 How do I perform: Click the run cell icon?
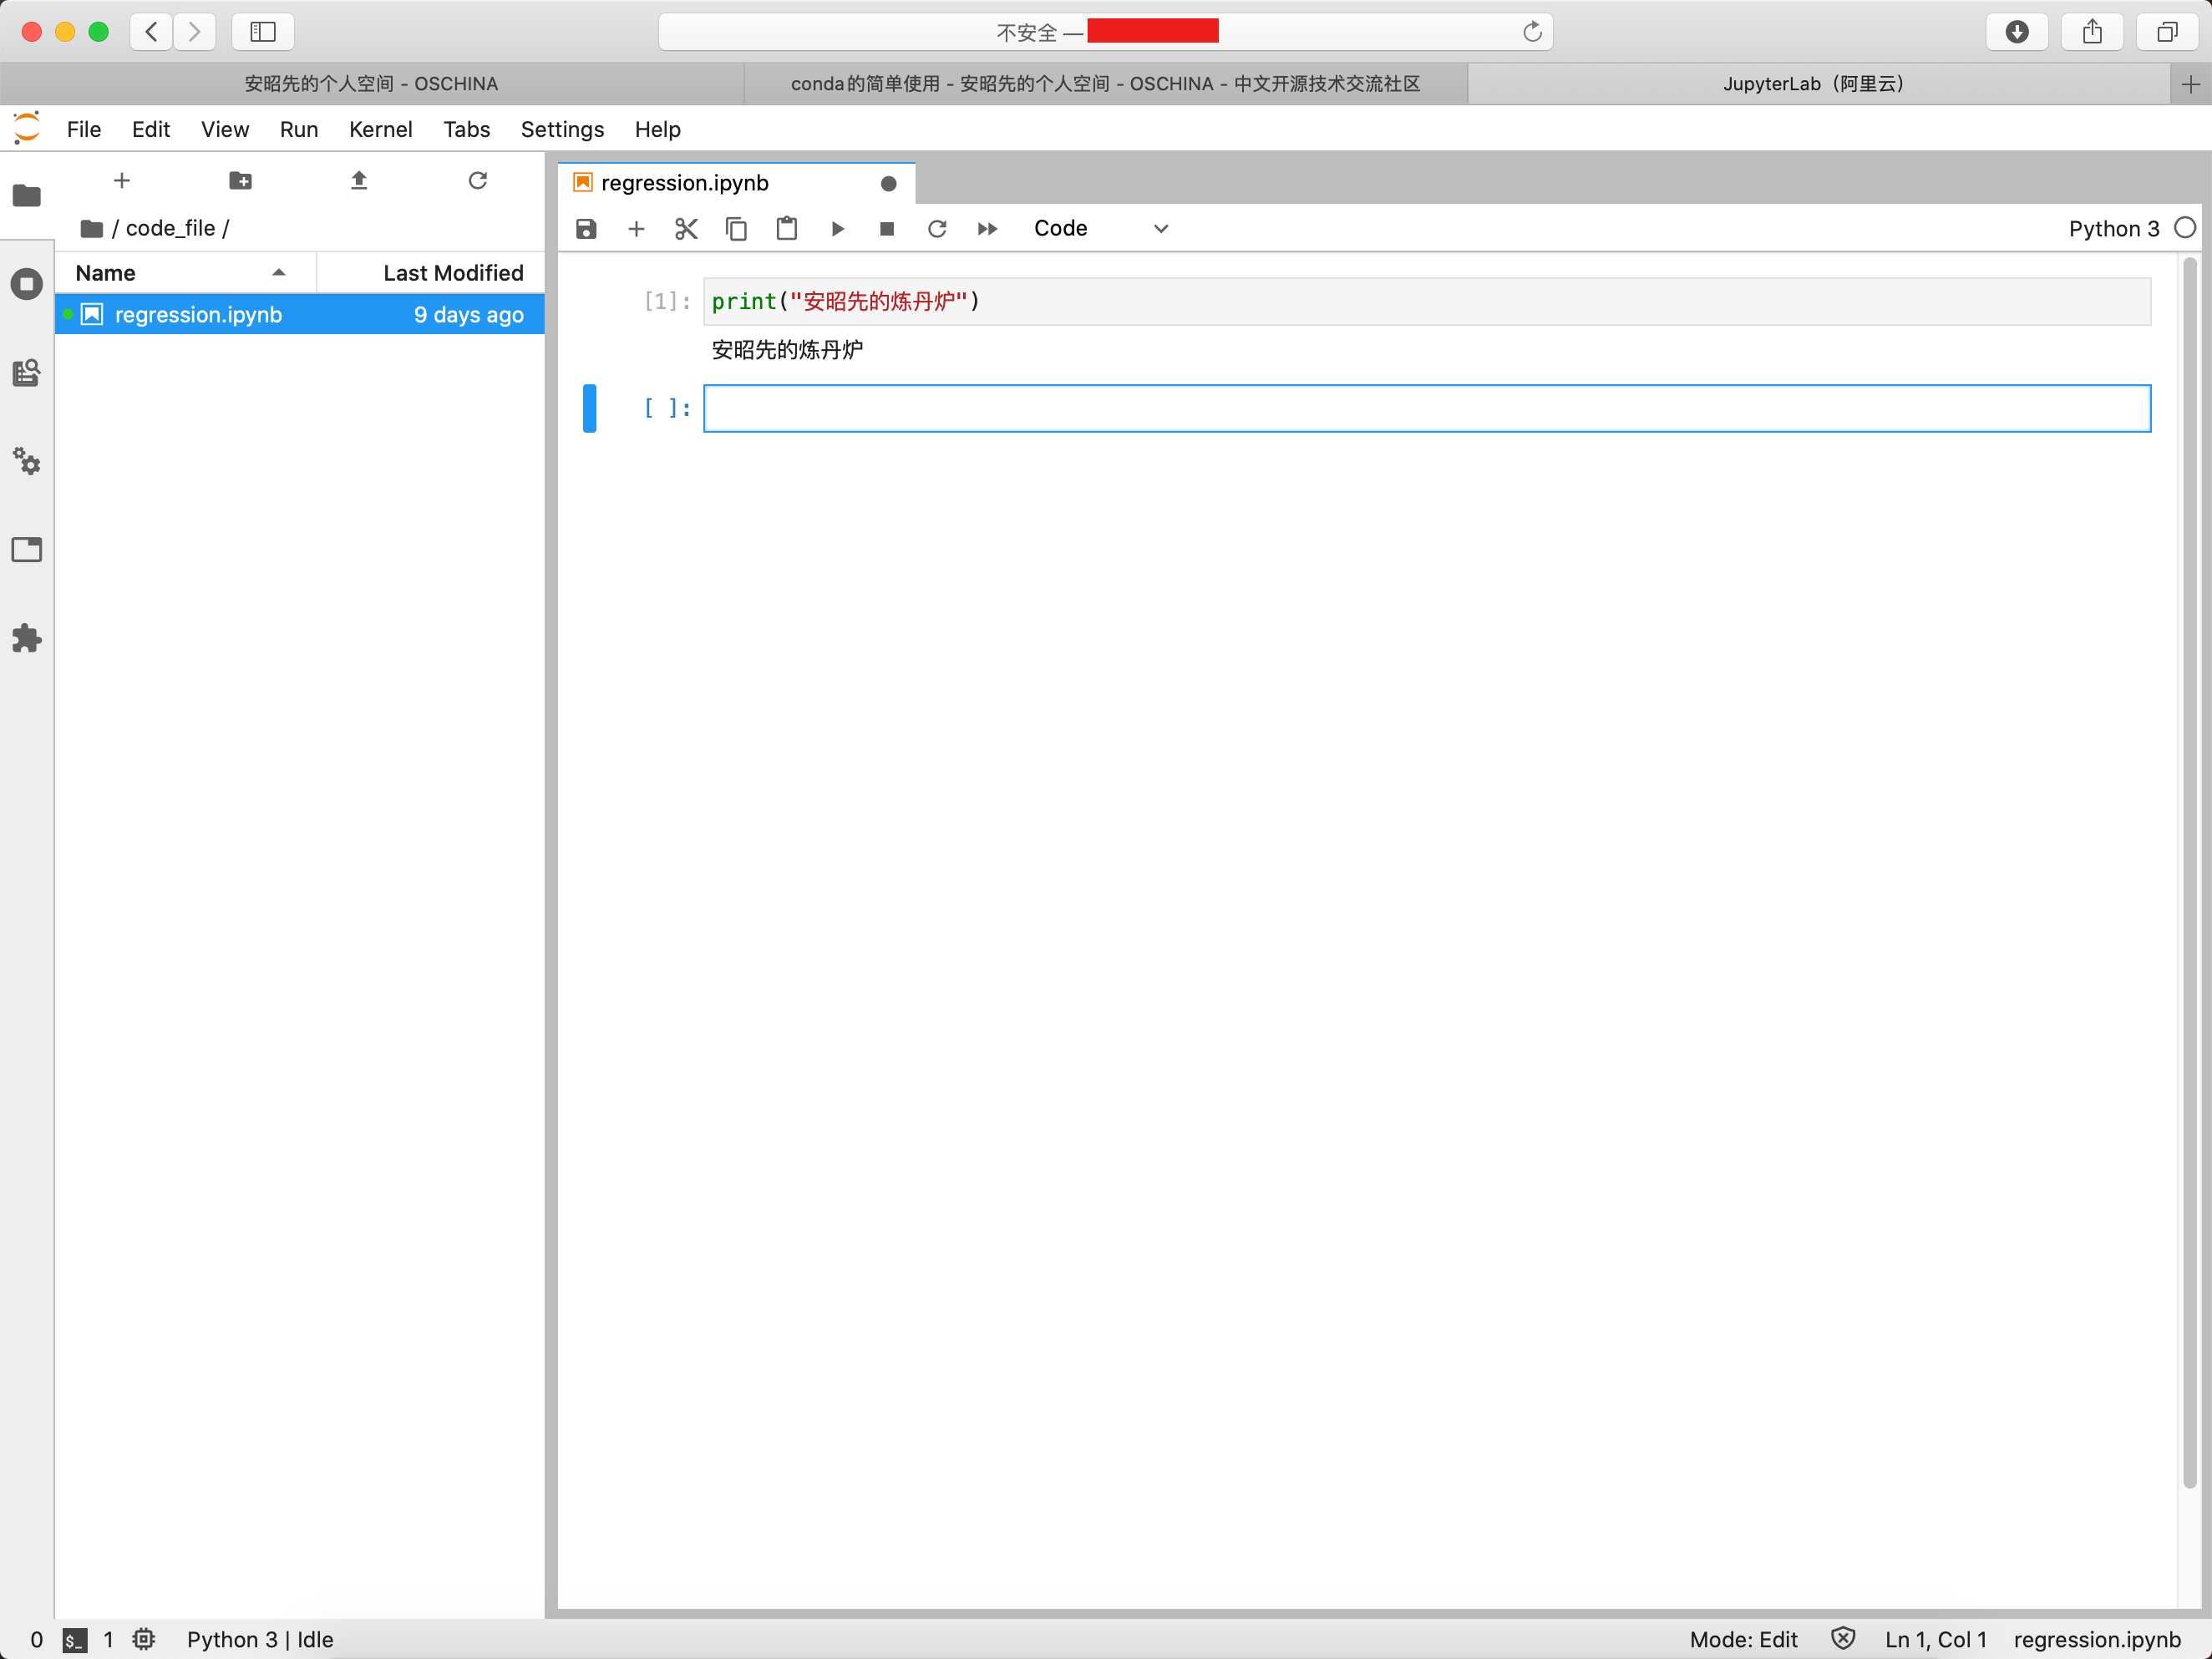(x=835, y=228)
